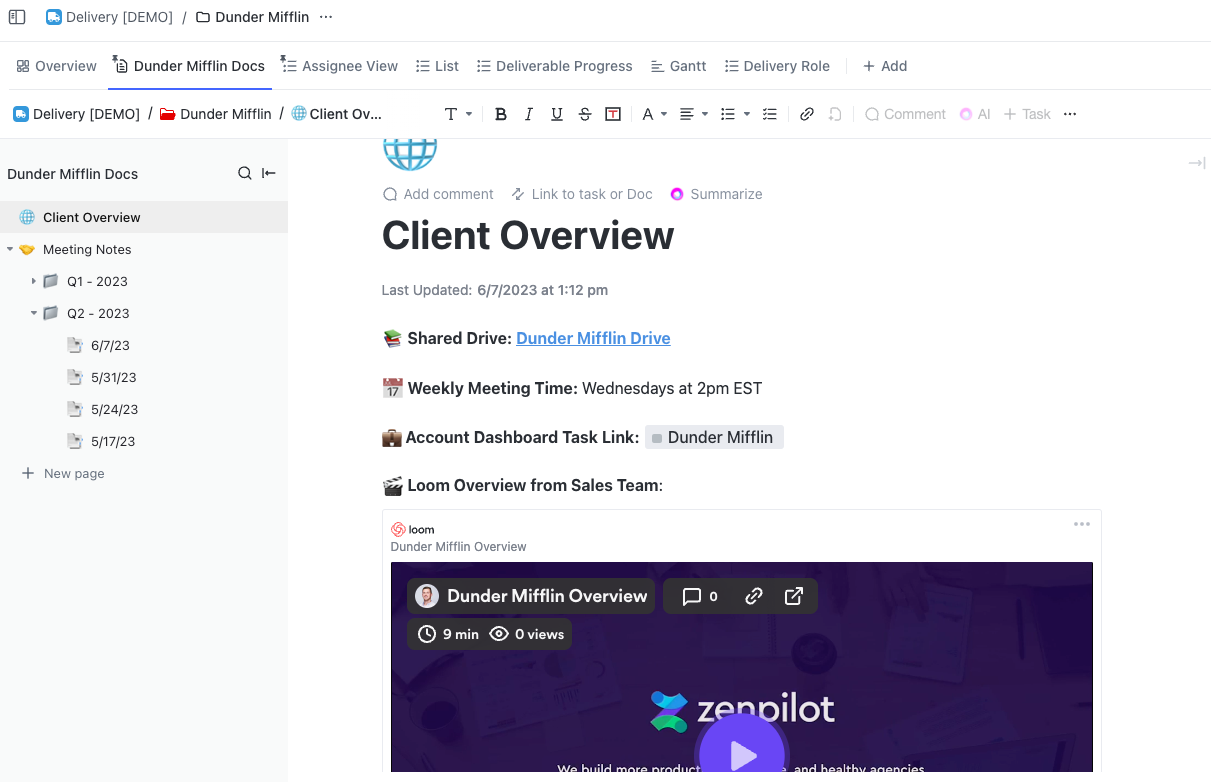This screenshot has height=782, width=1211.
Task: Search within Dunder Mifflin Docs
Action: 245,173
